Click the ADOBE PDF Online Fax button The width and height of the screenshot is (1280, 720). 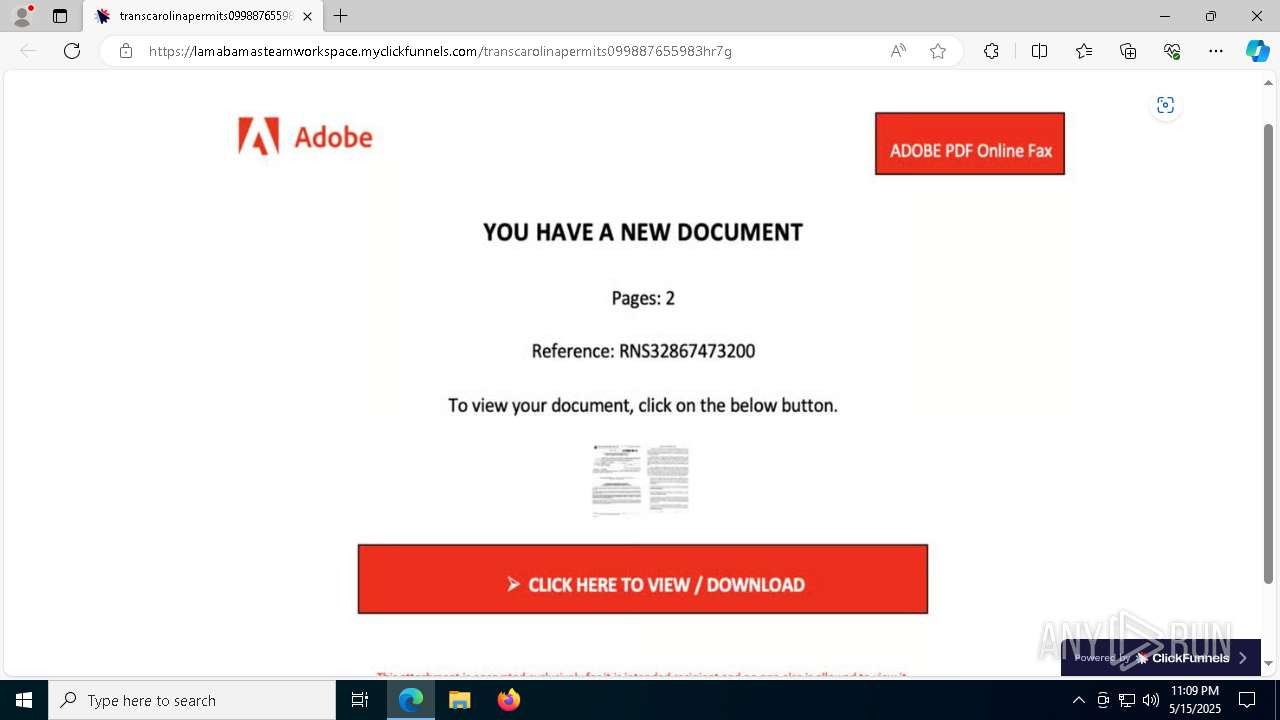pos(970,144)
